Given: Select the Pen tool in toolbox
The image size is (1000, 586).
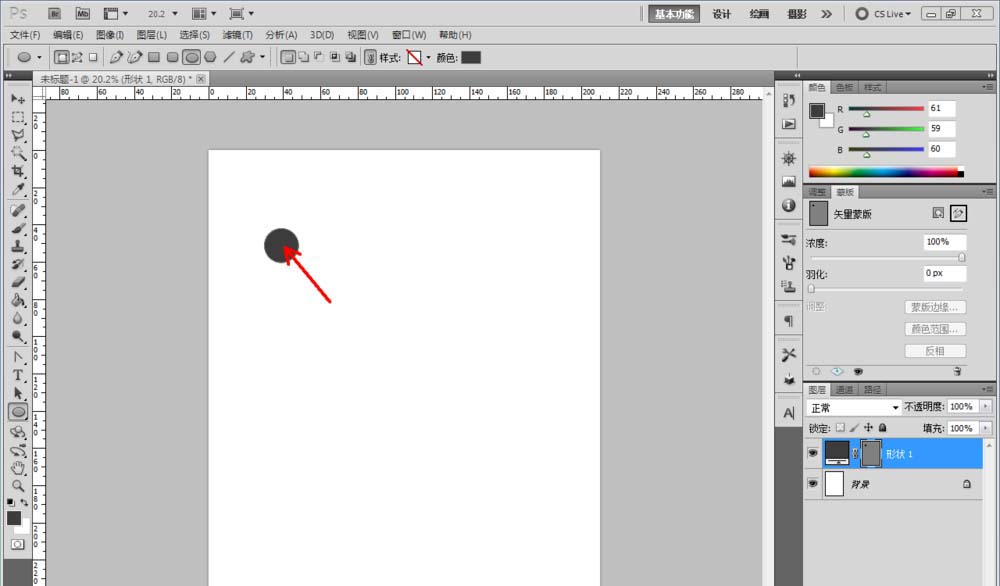Looking at the screenshot, I should coord(18,357).
